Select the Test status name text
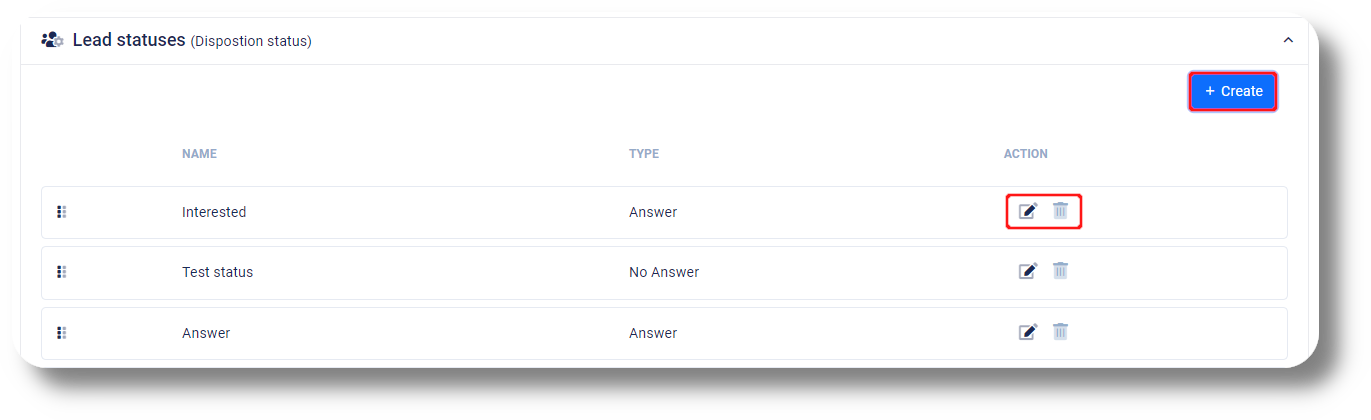This screenshot has height=420, width=1371. [218, 272]
